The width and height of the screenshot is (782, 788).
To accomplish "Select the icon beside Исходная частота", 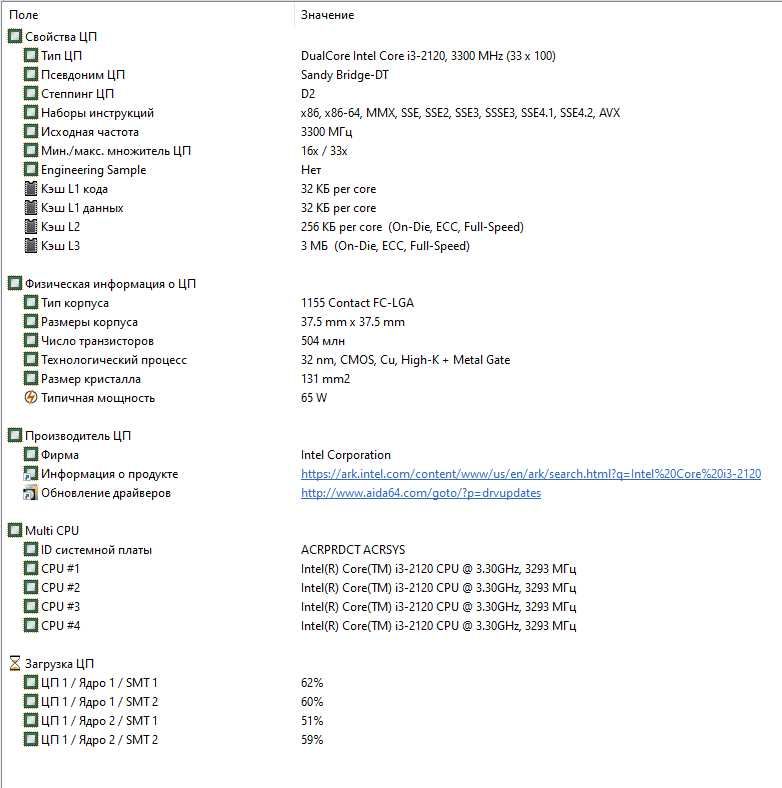I will (31, 132).
